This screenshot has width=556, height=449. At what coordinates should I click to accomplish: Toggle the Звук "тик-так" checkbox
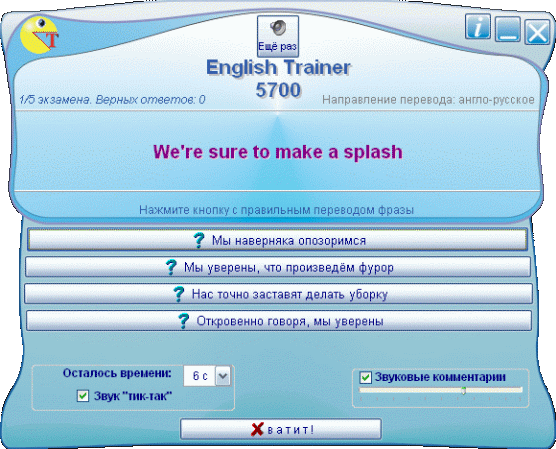[x=83, y=396]
